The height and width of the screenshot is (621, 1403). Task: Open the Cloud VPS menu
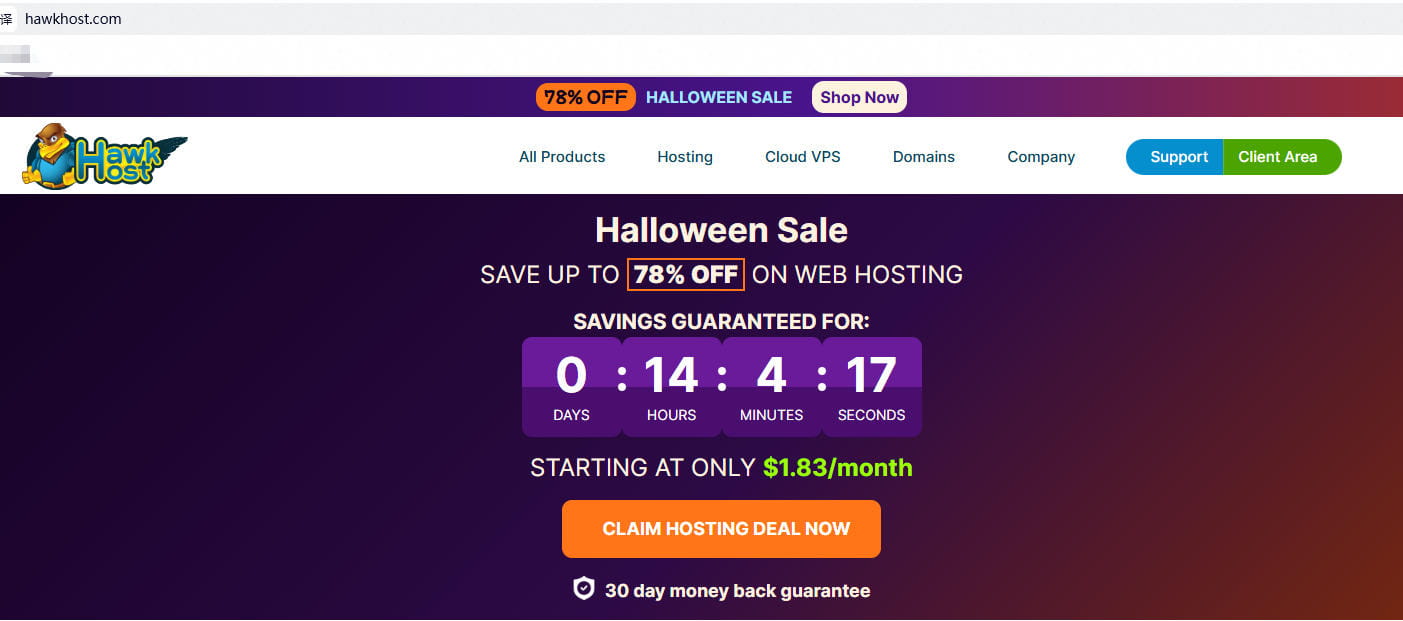click(x=803, y=157)
